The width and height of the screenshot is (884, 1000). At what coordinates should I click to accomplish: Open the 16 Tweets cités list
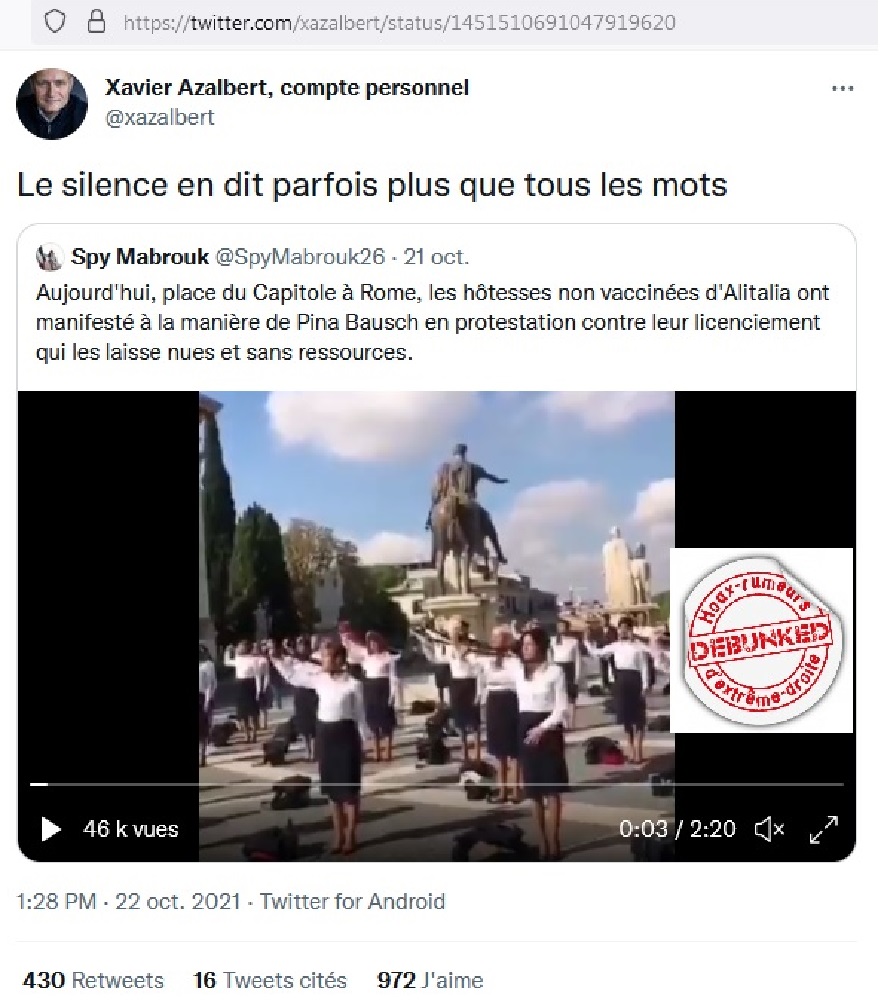(270, 980)
